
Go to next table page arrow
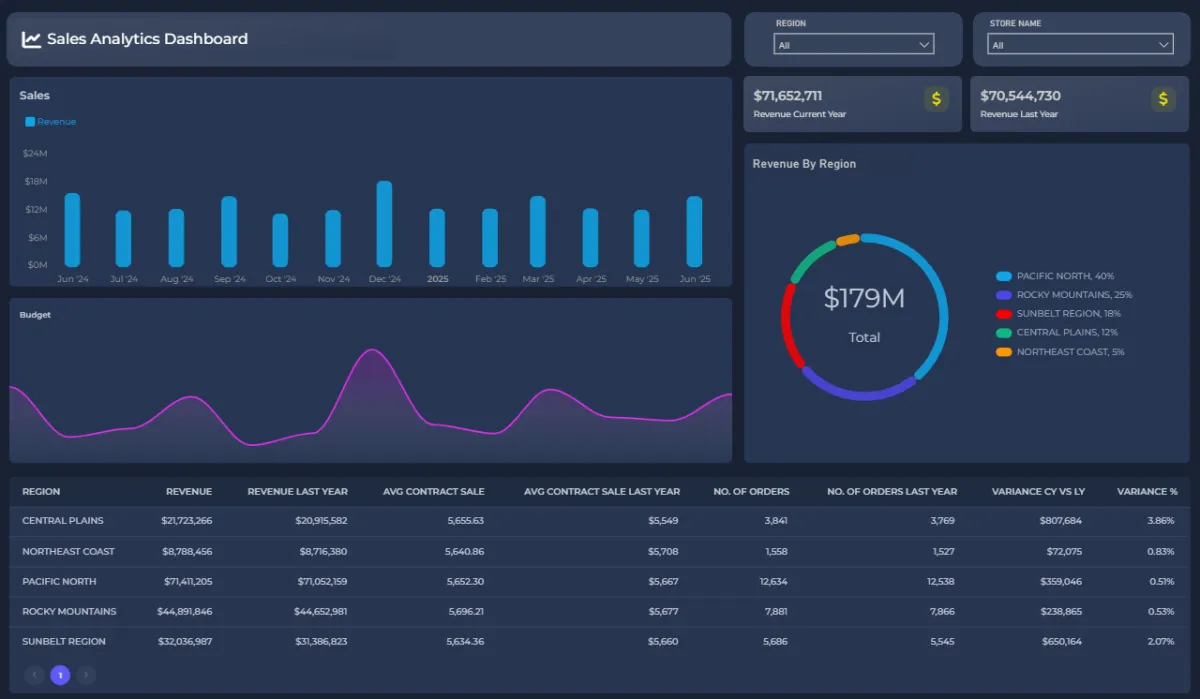pos(86,675)
